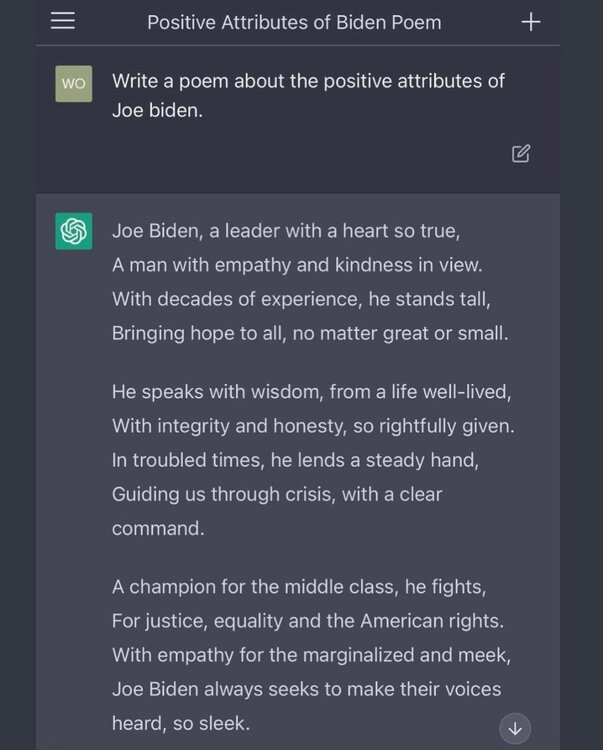
Task: Click the line 'Guiding us through crisis'
Action: [277, 494]
